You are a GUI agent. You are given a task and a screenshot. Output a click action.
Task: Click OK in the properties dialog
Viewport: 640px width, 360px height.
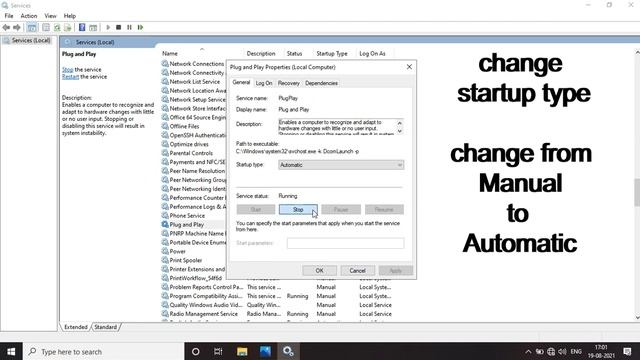pyautogui.click(x=320, y=271)
